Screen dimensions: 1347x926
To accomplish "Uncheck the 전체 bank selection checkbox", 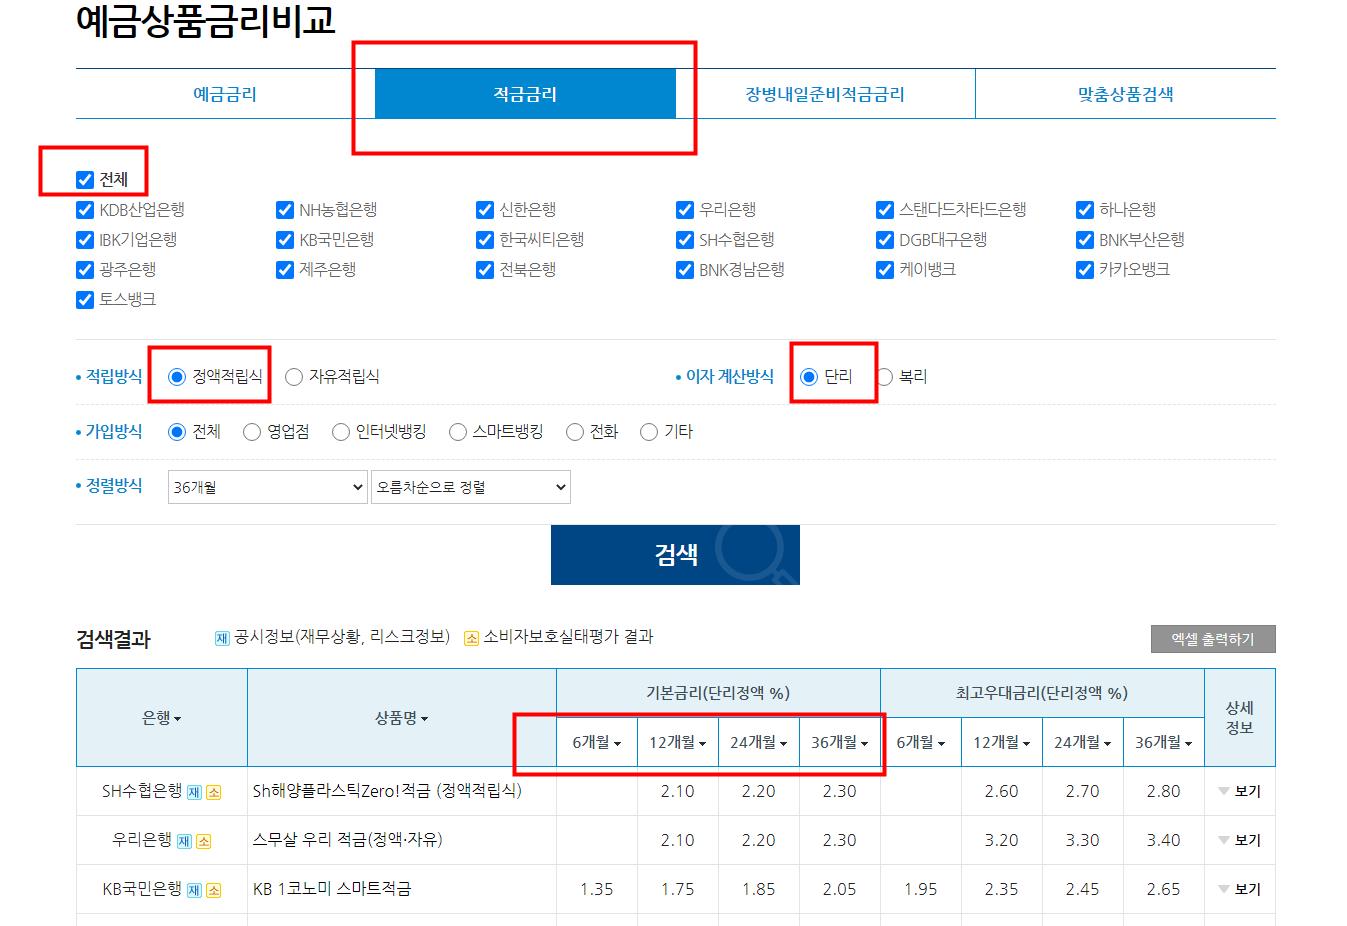I will pyautogui.click(x=84, y=179).
